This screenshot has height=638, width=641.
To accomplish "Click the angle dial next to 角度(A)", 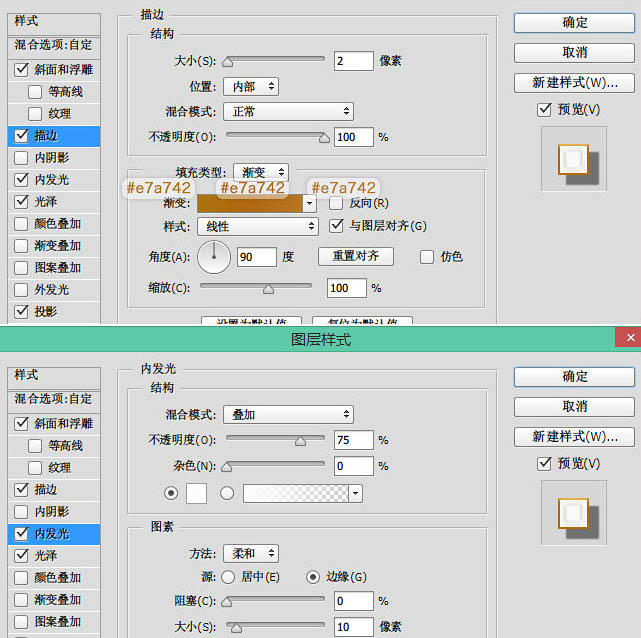I will pyautogui.click(x=214, y=257).
